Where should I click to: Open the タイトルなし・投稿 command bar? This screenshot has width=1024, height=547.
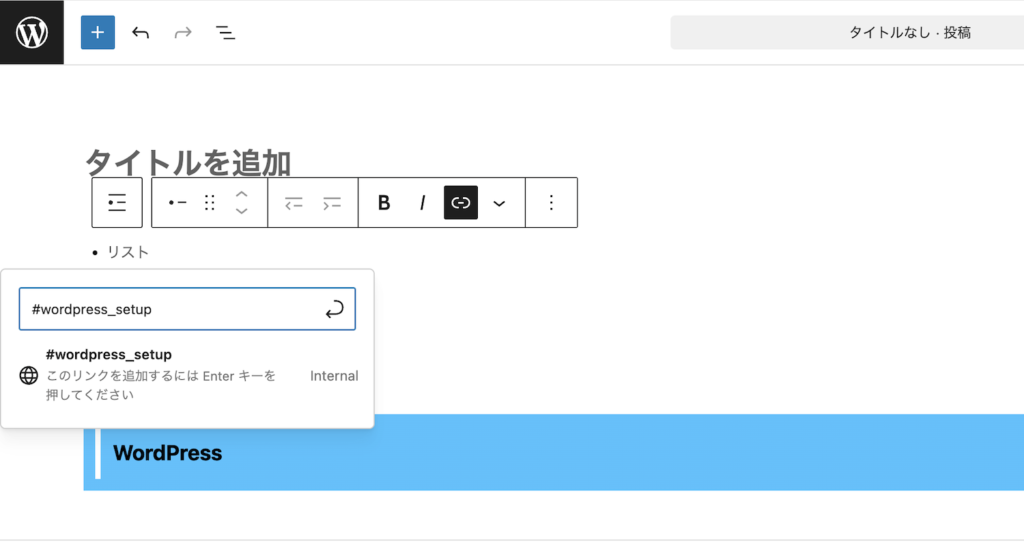[x=847, y=33]
